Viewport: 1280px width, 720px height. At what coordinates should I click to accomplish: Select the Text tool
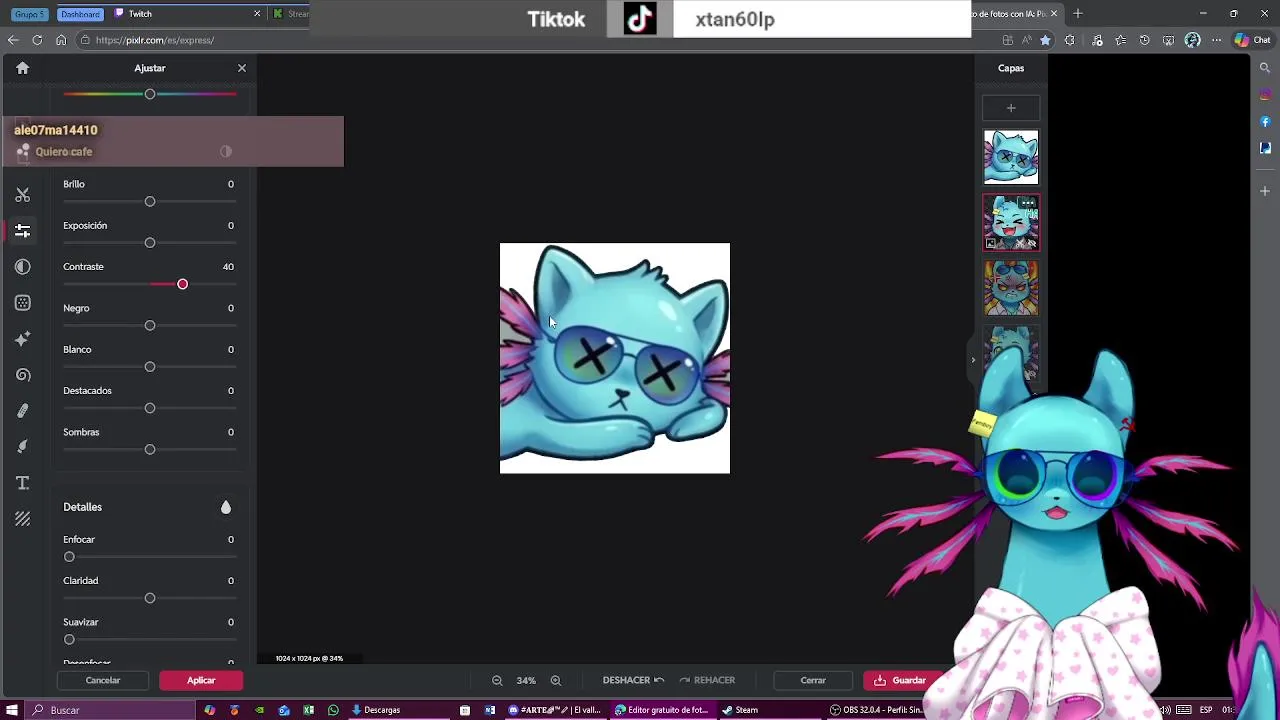pyautogui.click(x=22, y=483)
